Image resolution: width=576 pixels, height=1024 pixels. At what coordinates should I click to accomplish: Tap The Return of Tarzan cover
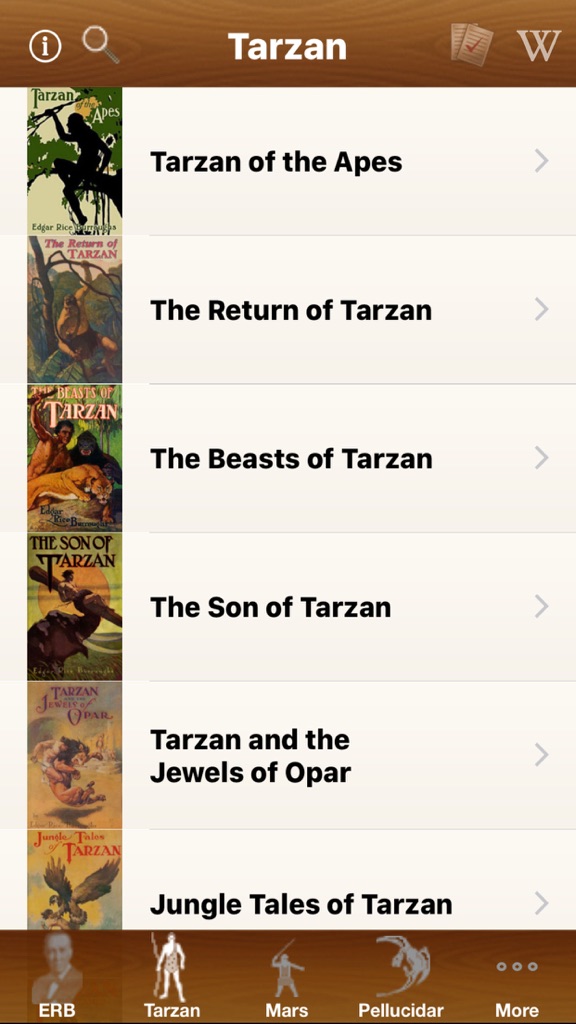pyautogui.click(x=74, y=310)
